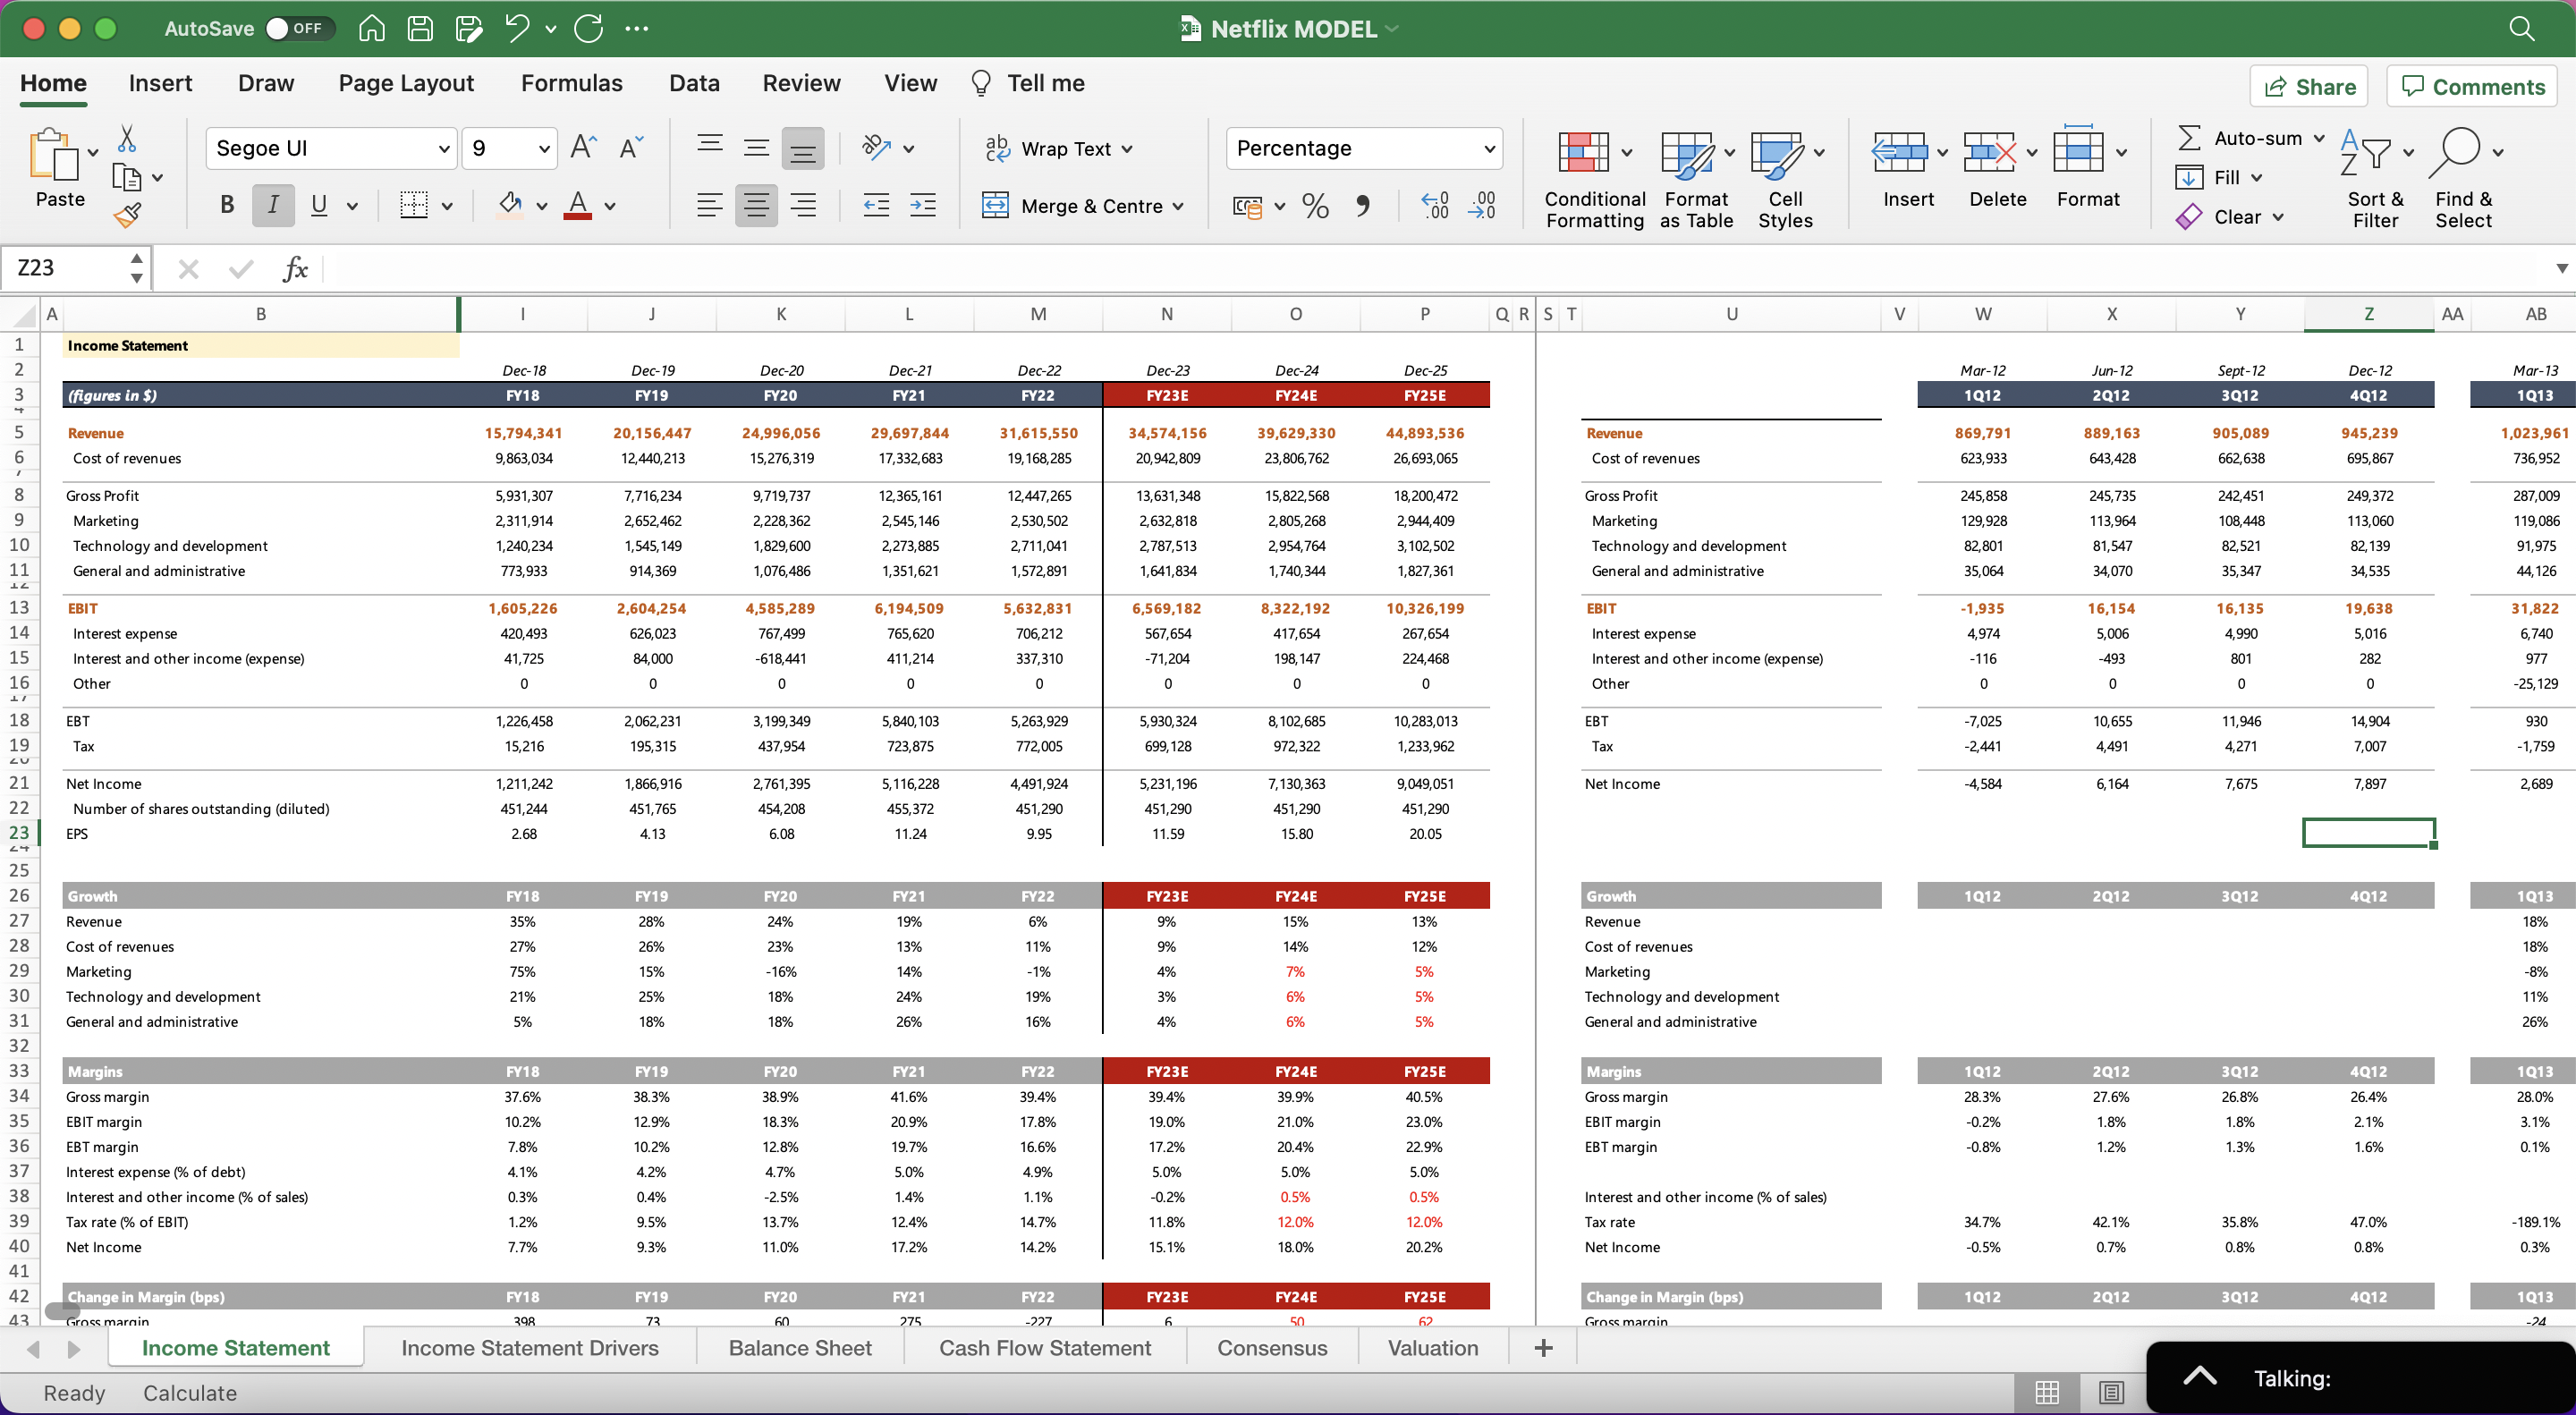Expand the formula bar chevron

click(x=2561, y=268)
